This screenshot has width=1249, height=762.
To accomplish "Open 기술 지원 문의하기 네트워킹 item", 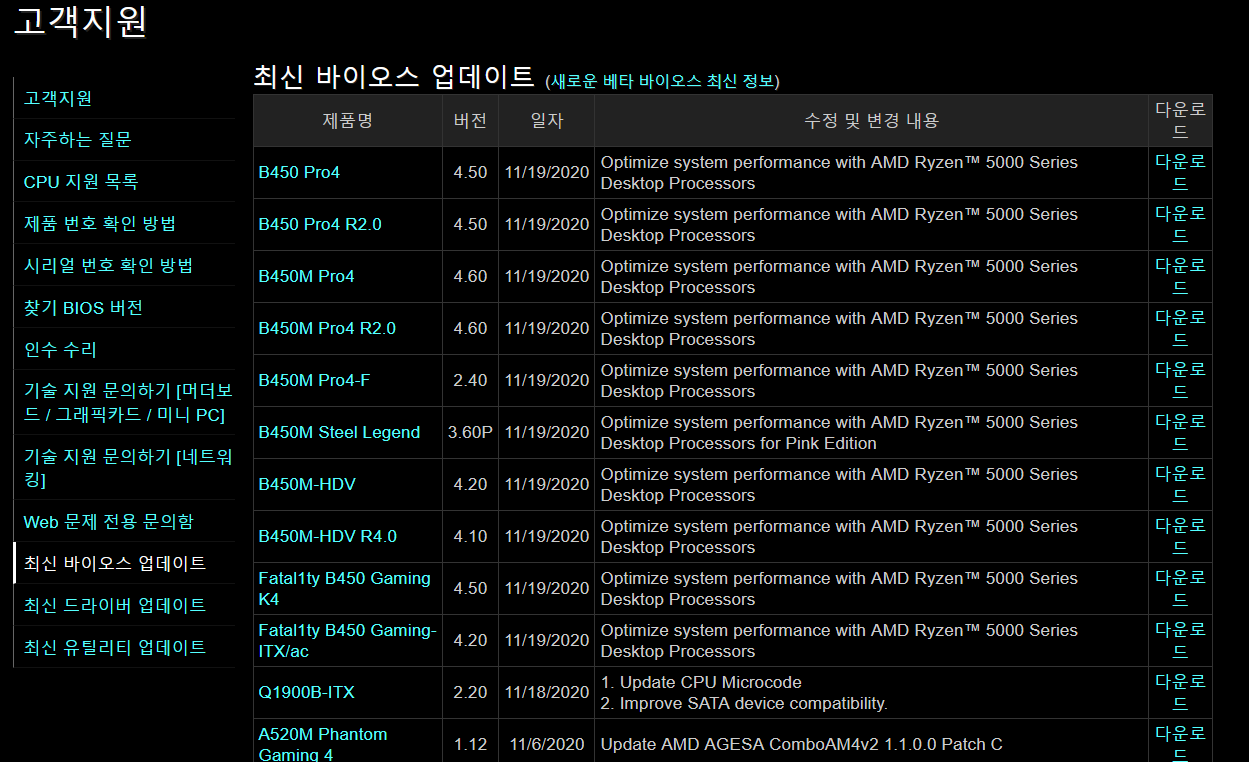I will [128, 467].
